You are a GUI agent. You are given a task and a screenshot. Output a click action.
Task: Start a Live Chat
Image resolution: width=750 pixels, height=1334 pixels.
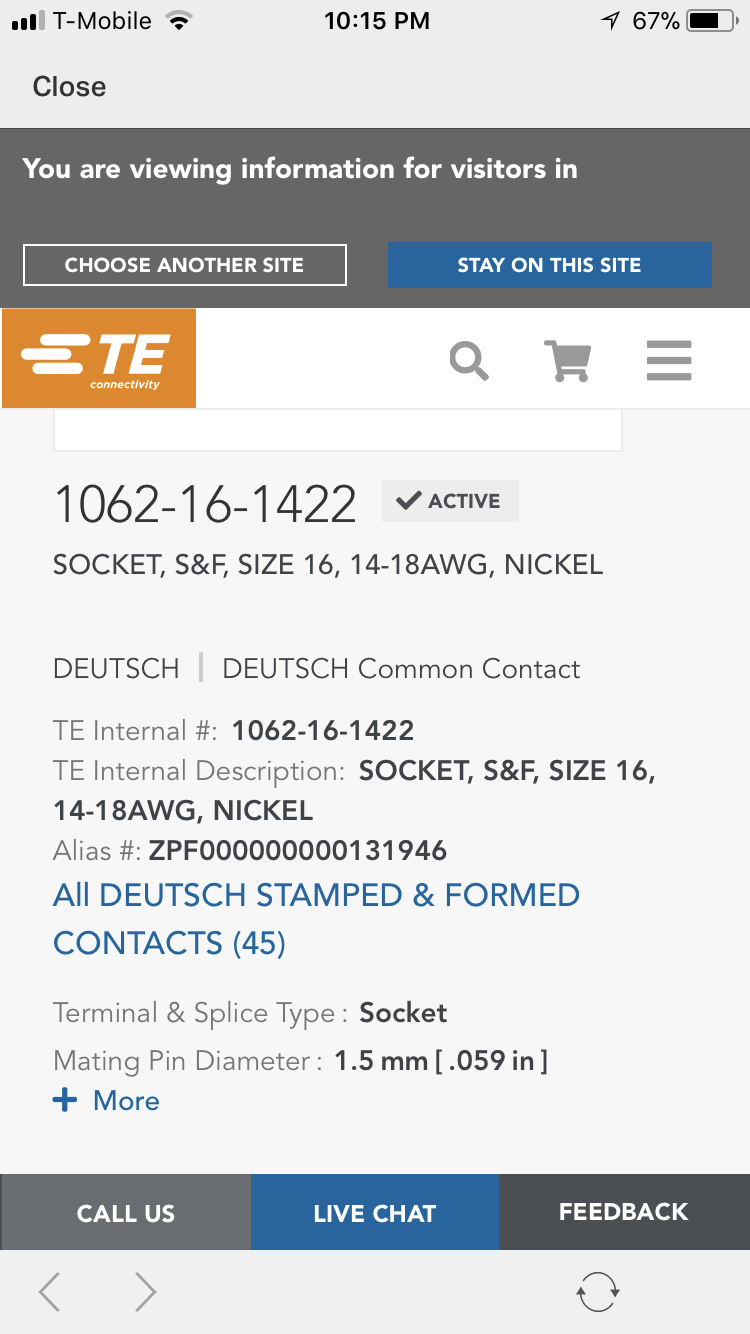tap(375, 1213)
